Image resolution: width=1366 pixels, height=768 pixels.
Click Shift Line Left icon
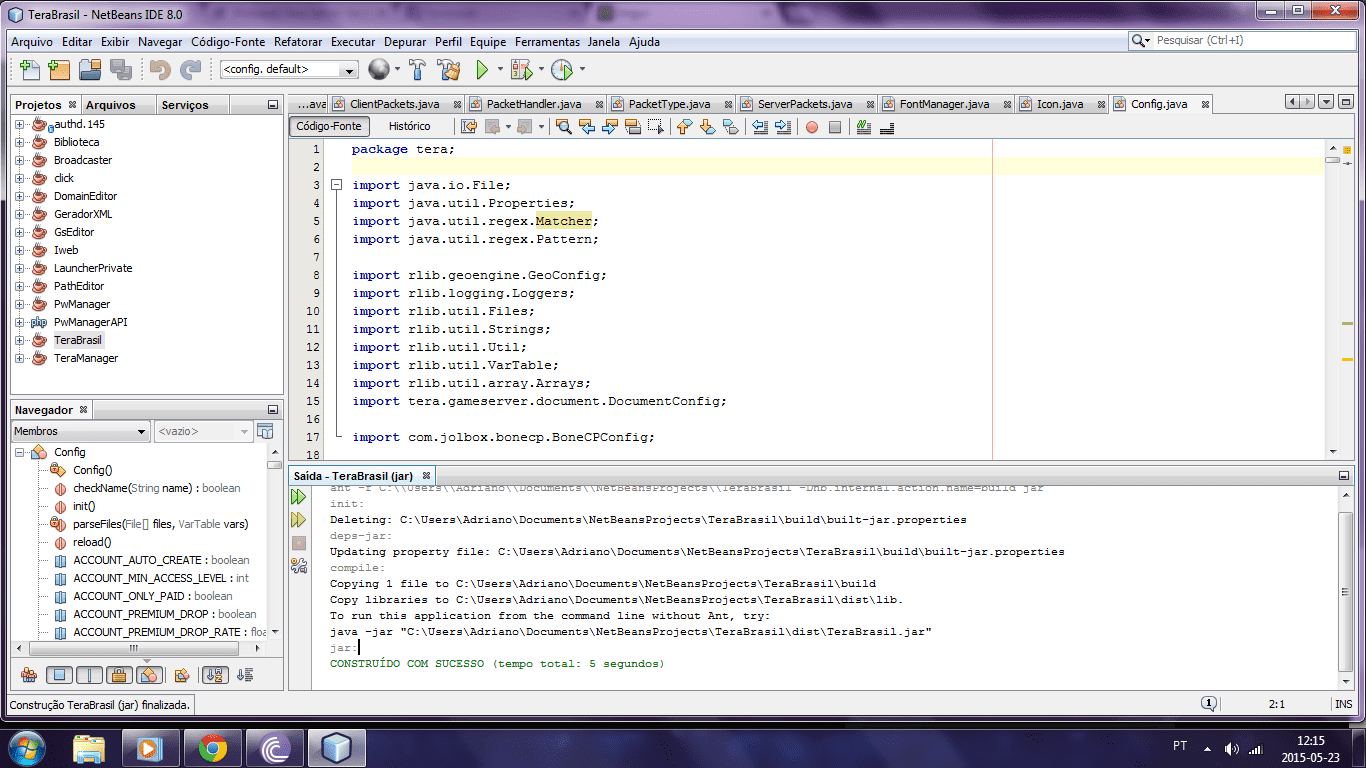[760, 127]
